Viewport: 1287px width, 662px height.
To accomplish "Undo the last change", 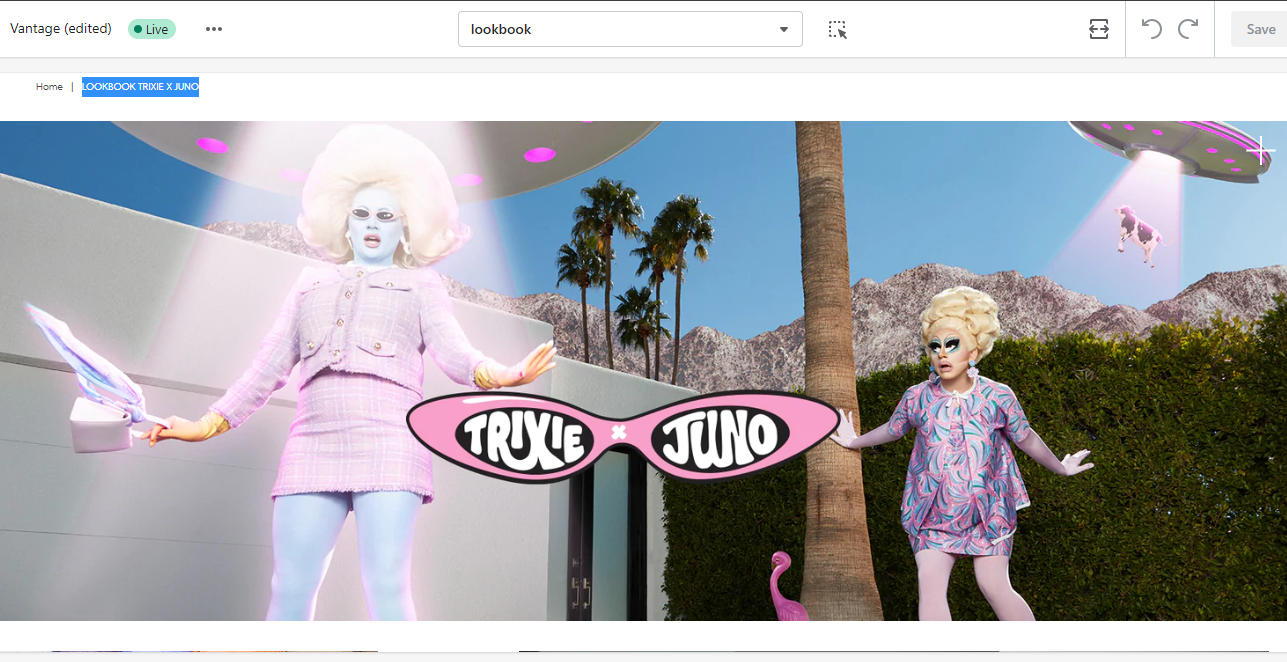I will pyautogui.click(x=1152, y=29).
